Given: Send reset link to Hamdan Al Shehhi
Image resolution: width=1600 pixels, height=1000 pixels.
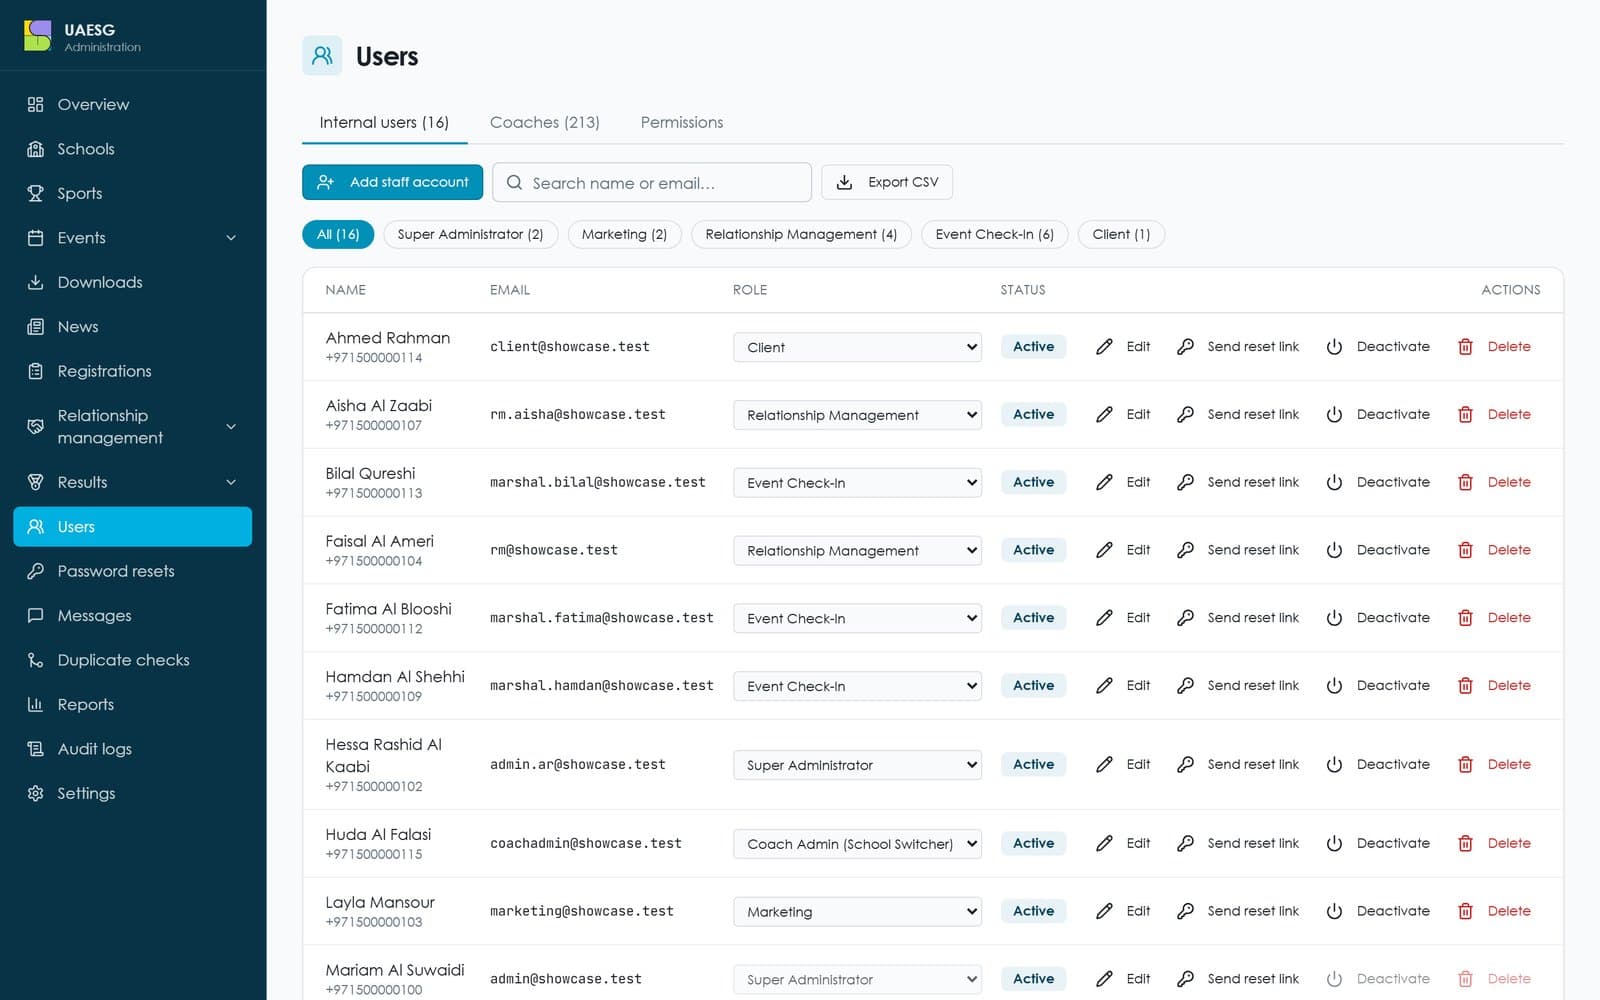Looking at the screenshot, I should click(x=1238, y=686).
